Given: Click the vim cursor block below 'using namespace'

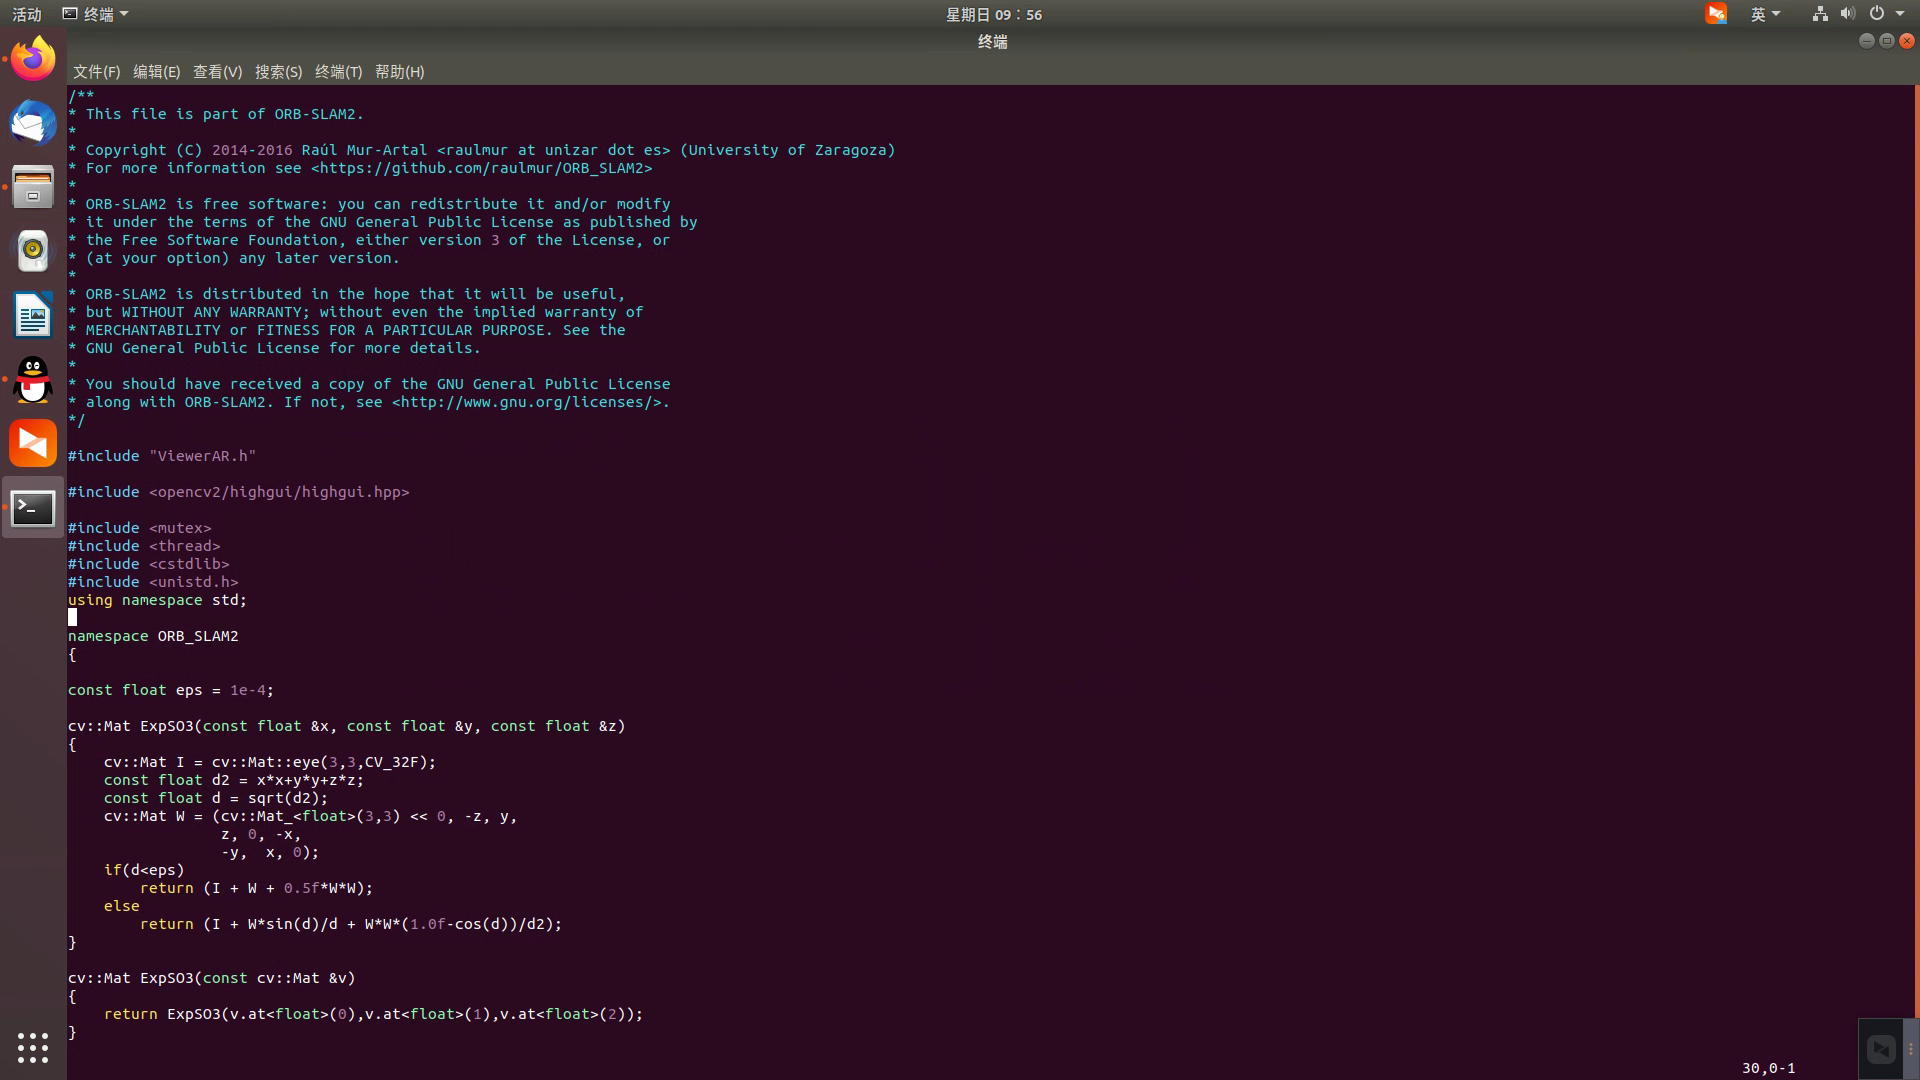Looking at the screenshot, I should (72, 618).
